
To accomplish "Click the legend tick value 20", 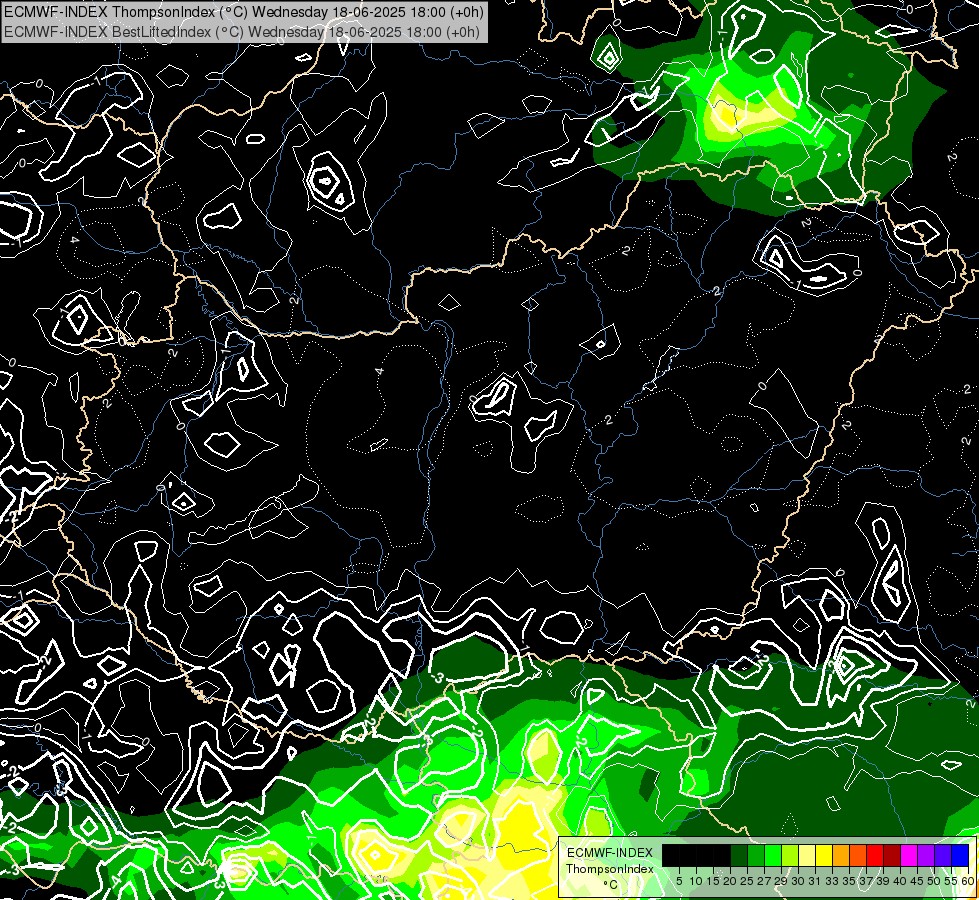I will pyautogui.click(x=730, y=881).
